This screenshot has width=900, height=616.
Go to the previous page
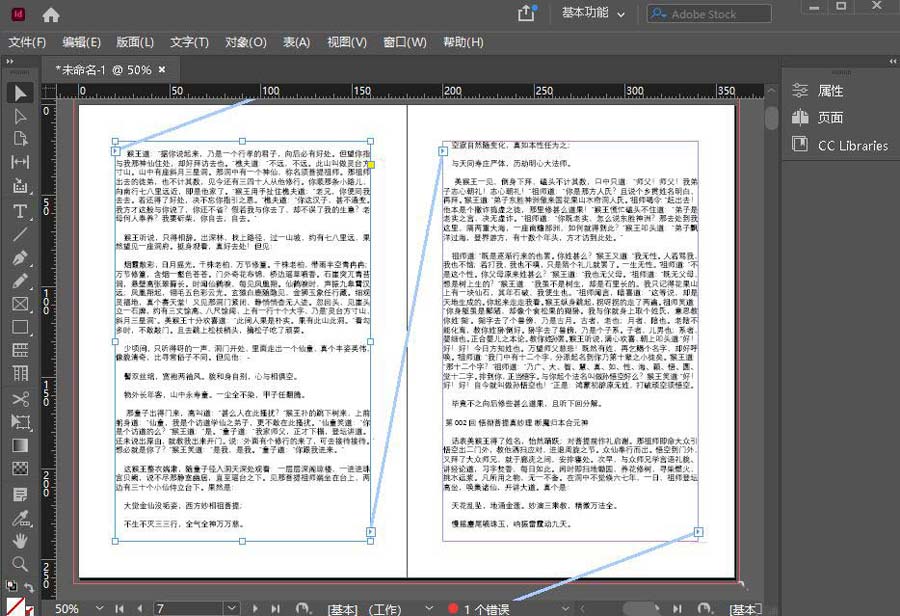(139, 609)
